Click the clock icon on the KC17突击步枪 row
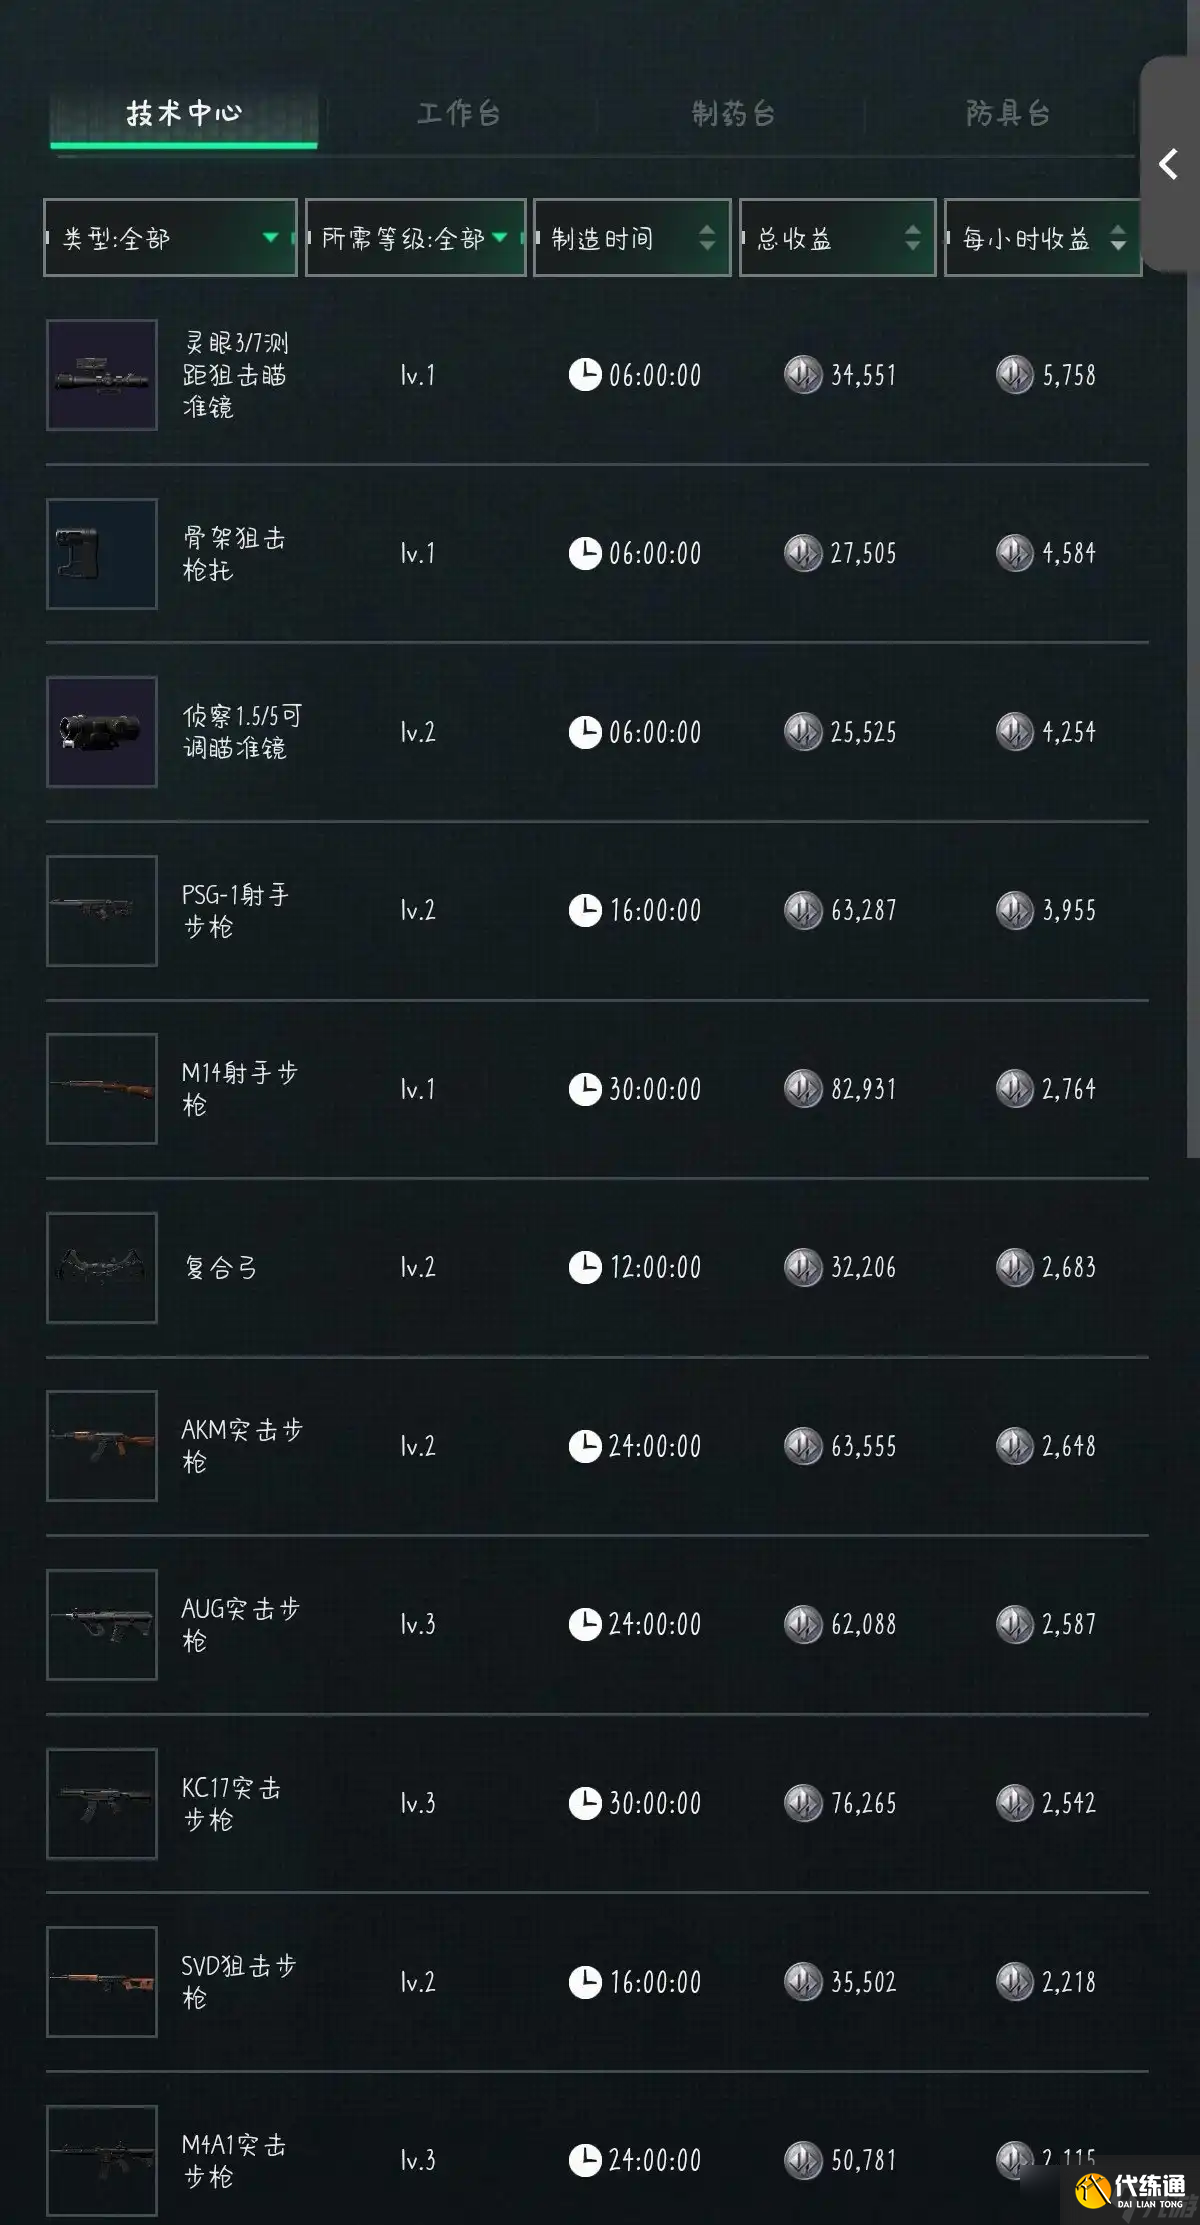 coord(588,1803)
